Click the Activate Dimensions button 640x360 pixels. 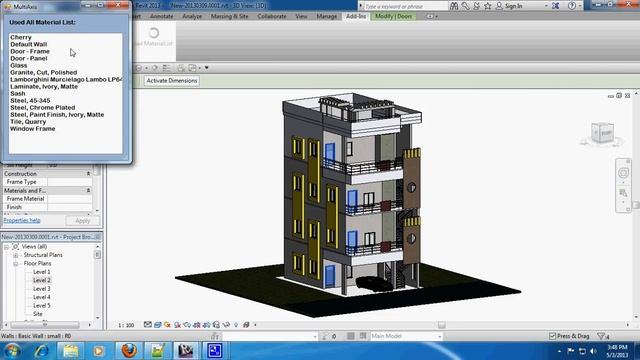click(172, 81)
